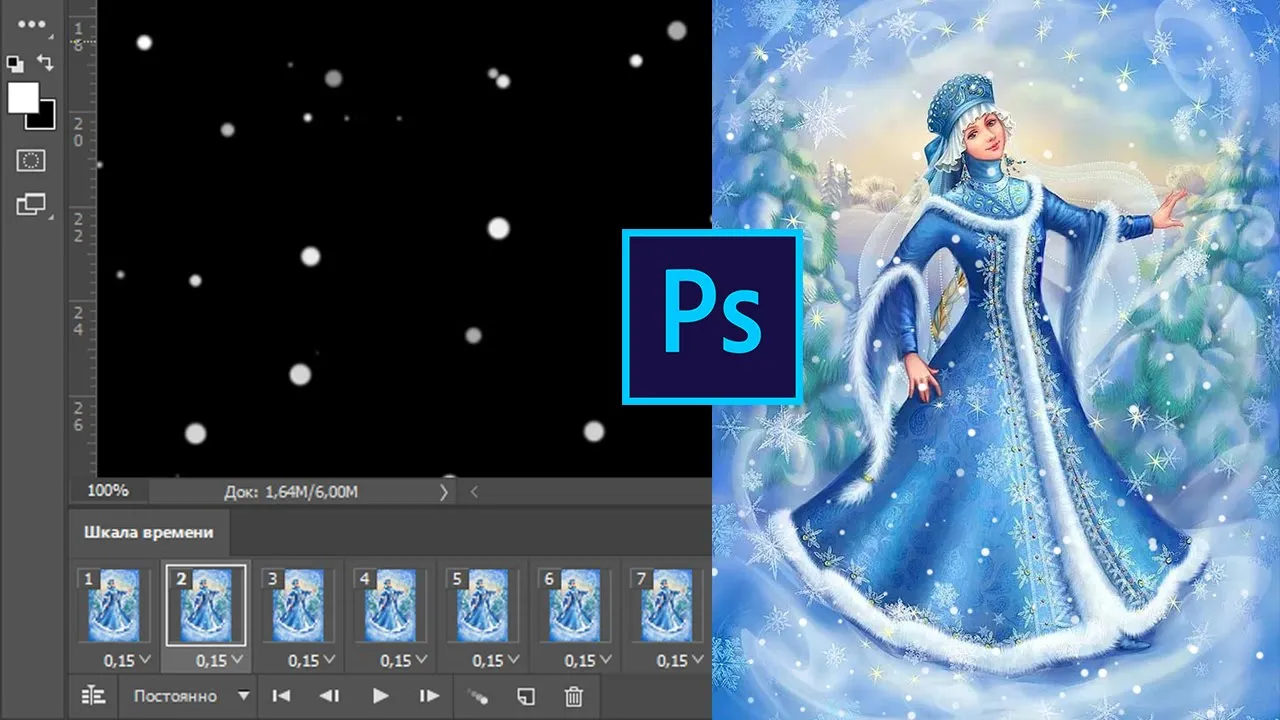Image resolution: width=1280 pixels, height=720 pixels.
Task: Open frame 7 delay 0,15 dropdown
Action: (679, 660)
